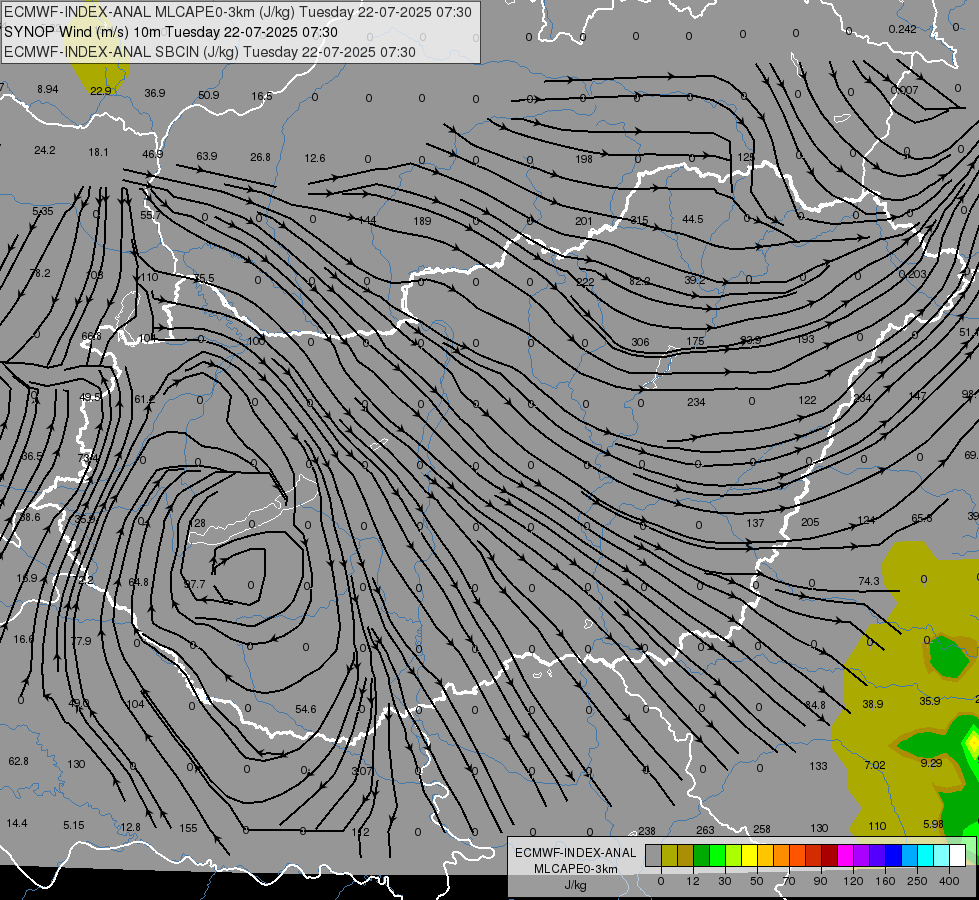Click the map value 38.9
979x900 pixels.
[x=872, y=704]
